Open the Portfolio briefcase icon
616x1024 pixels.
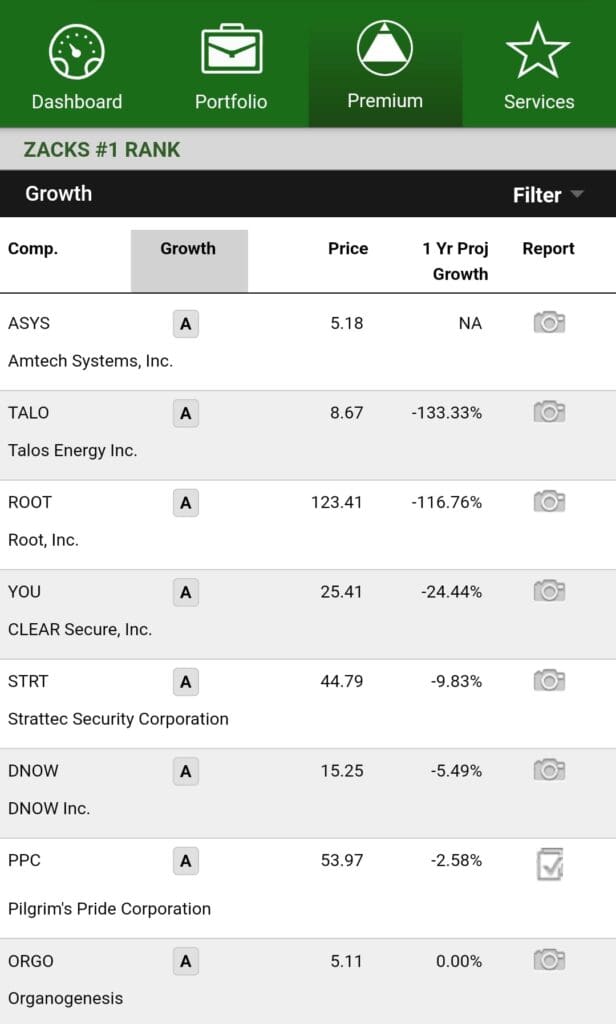(231, 47)
